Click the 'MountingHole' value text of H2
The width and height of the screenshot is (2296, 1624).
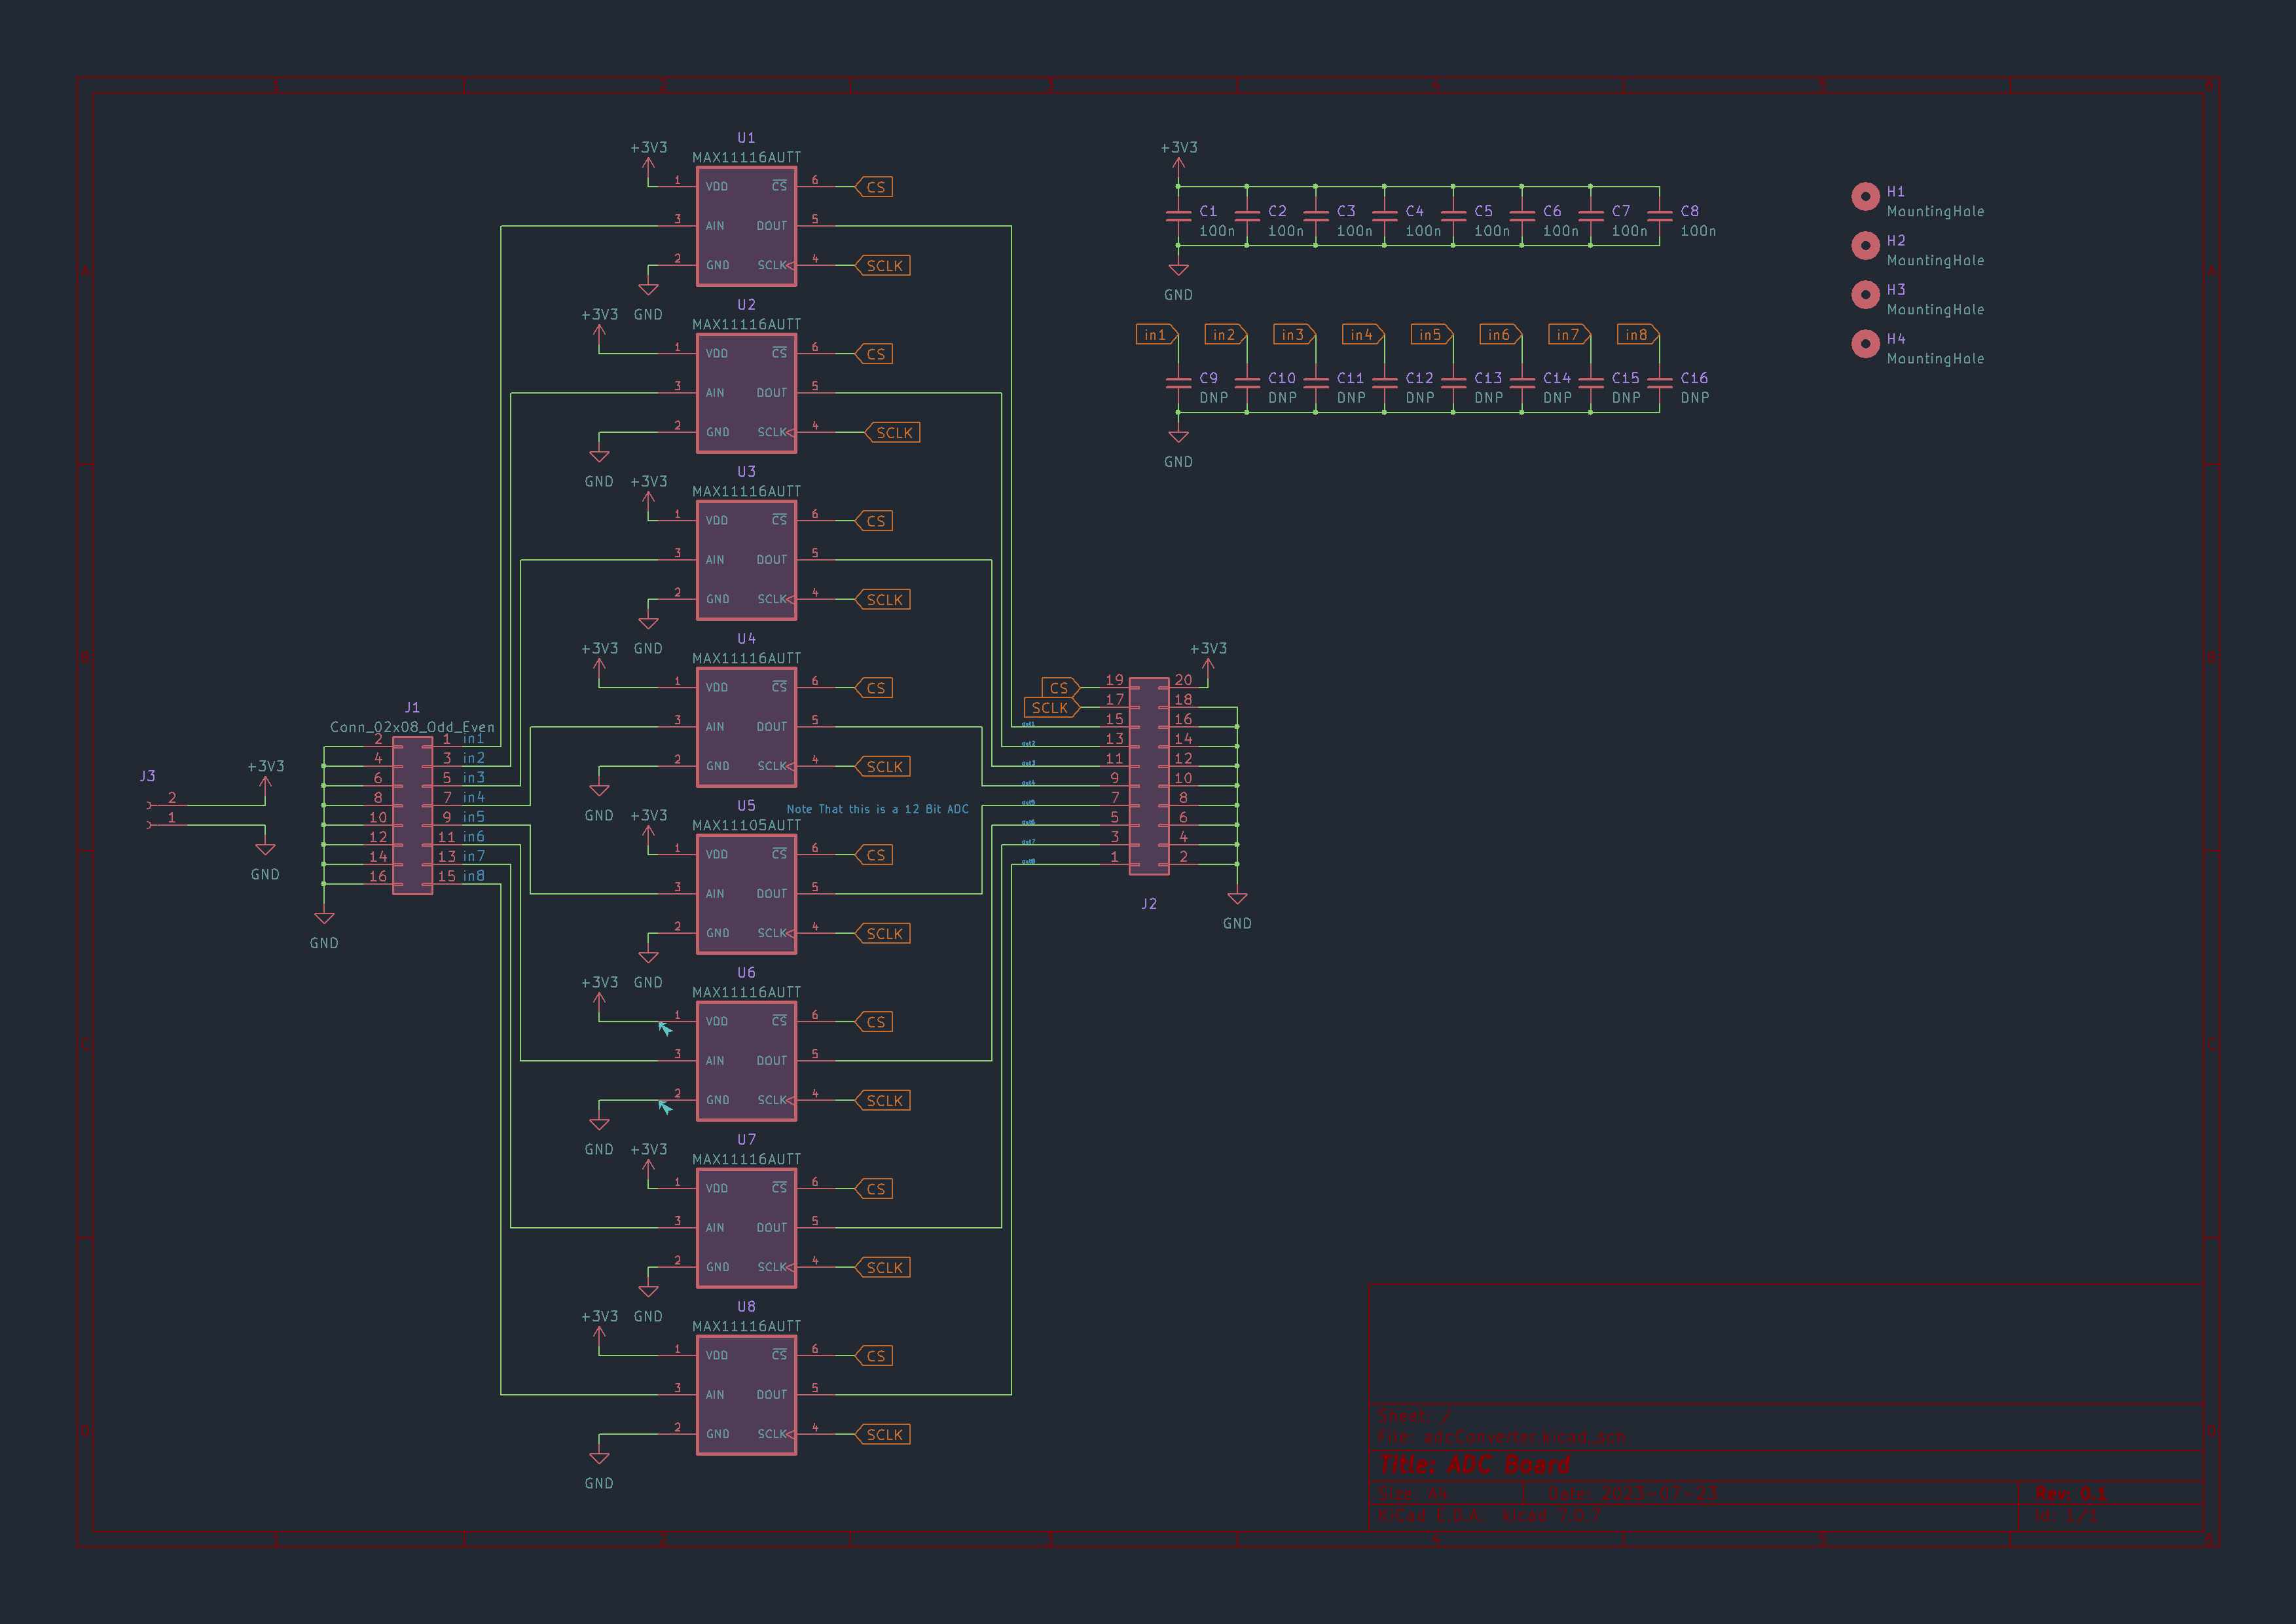(x=1935, y=260)
